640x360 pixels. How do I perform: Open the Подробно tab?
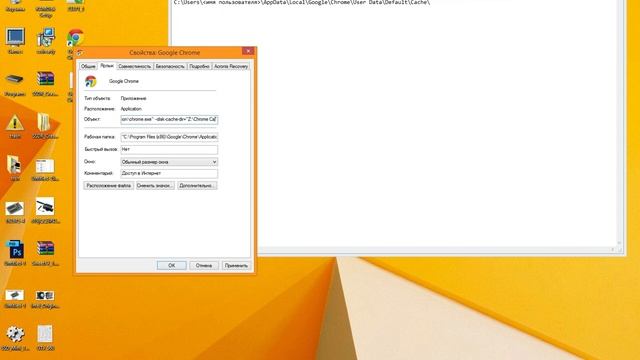click(200, 66)
